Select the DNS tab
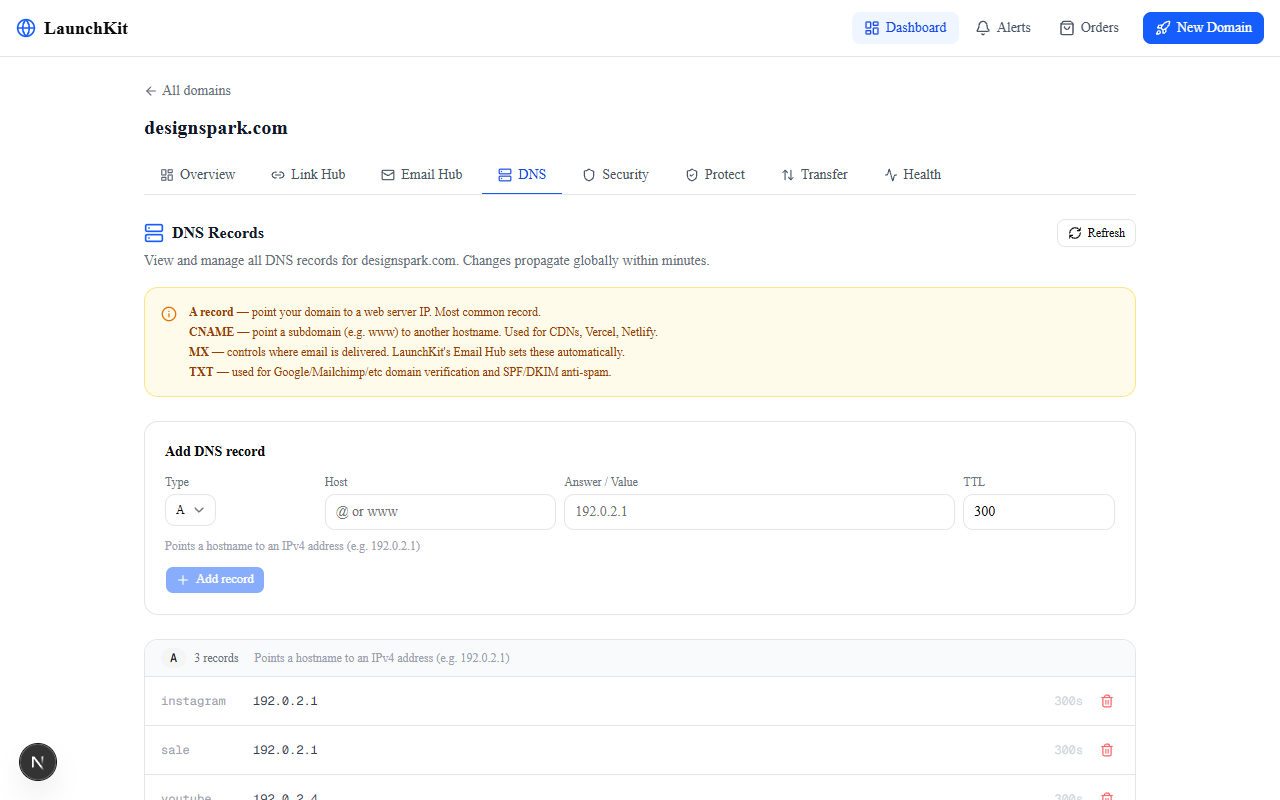The image size is (1280, 800). pos(522,175)
